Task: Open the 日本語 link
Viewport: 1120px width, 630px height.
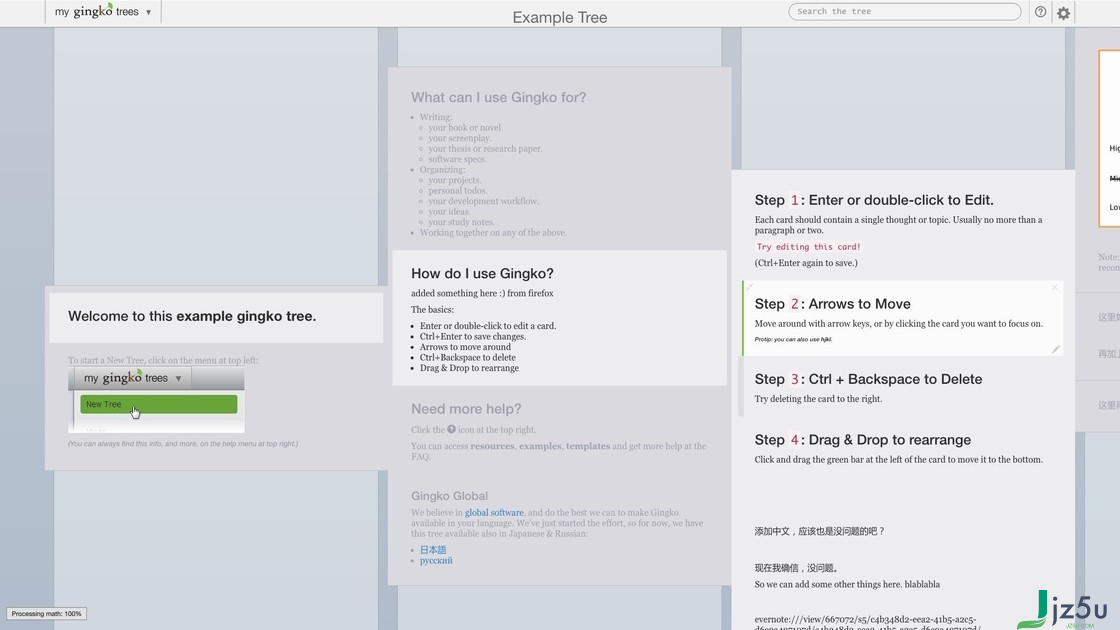Action: coord(433,550)
